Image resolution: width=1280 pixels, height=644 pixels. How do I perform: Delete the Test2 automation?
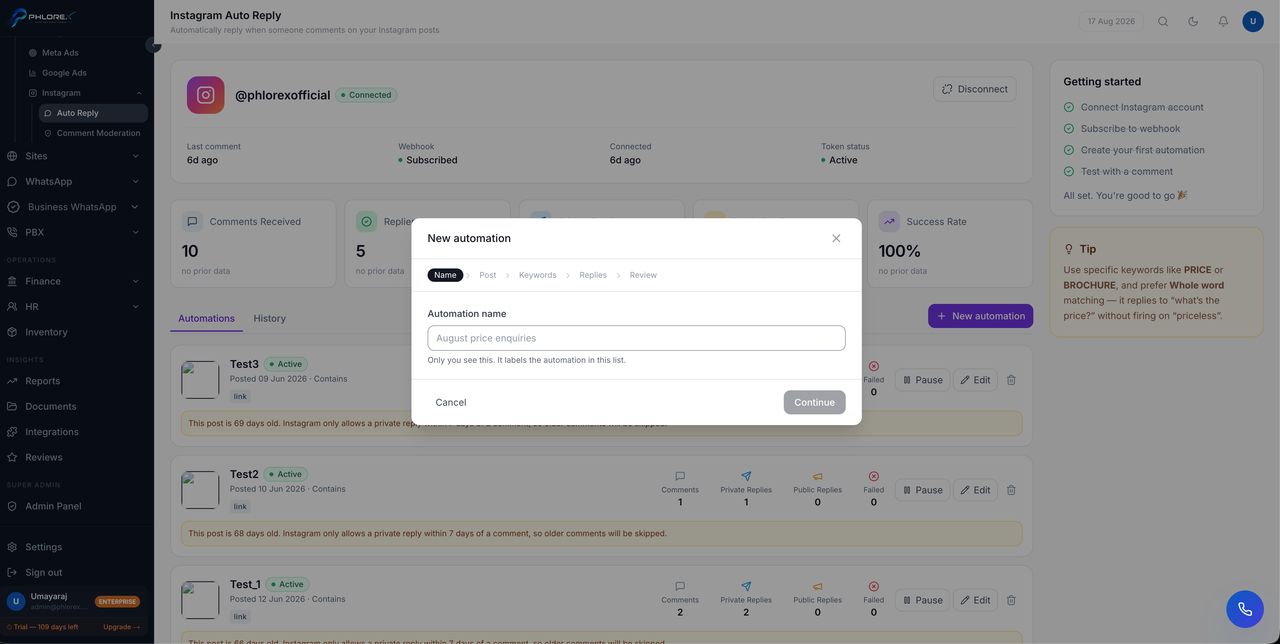[x=1011, y=490]
